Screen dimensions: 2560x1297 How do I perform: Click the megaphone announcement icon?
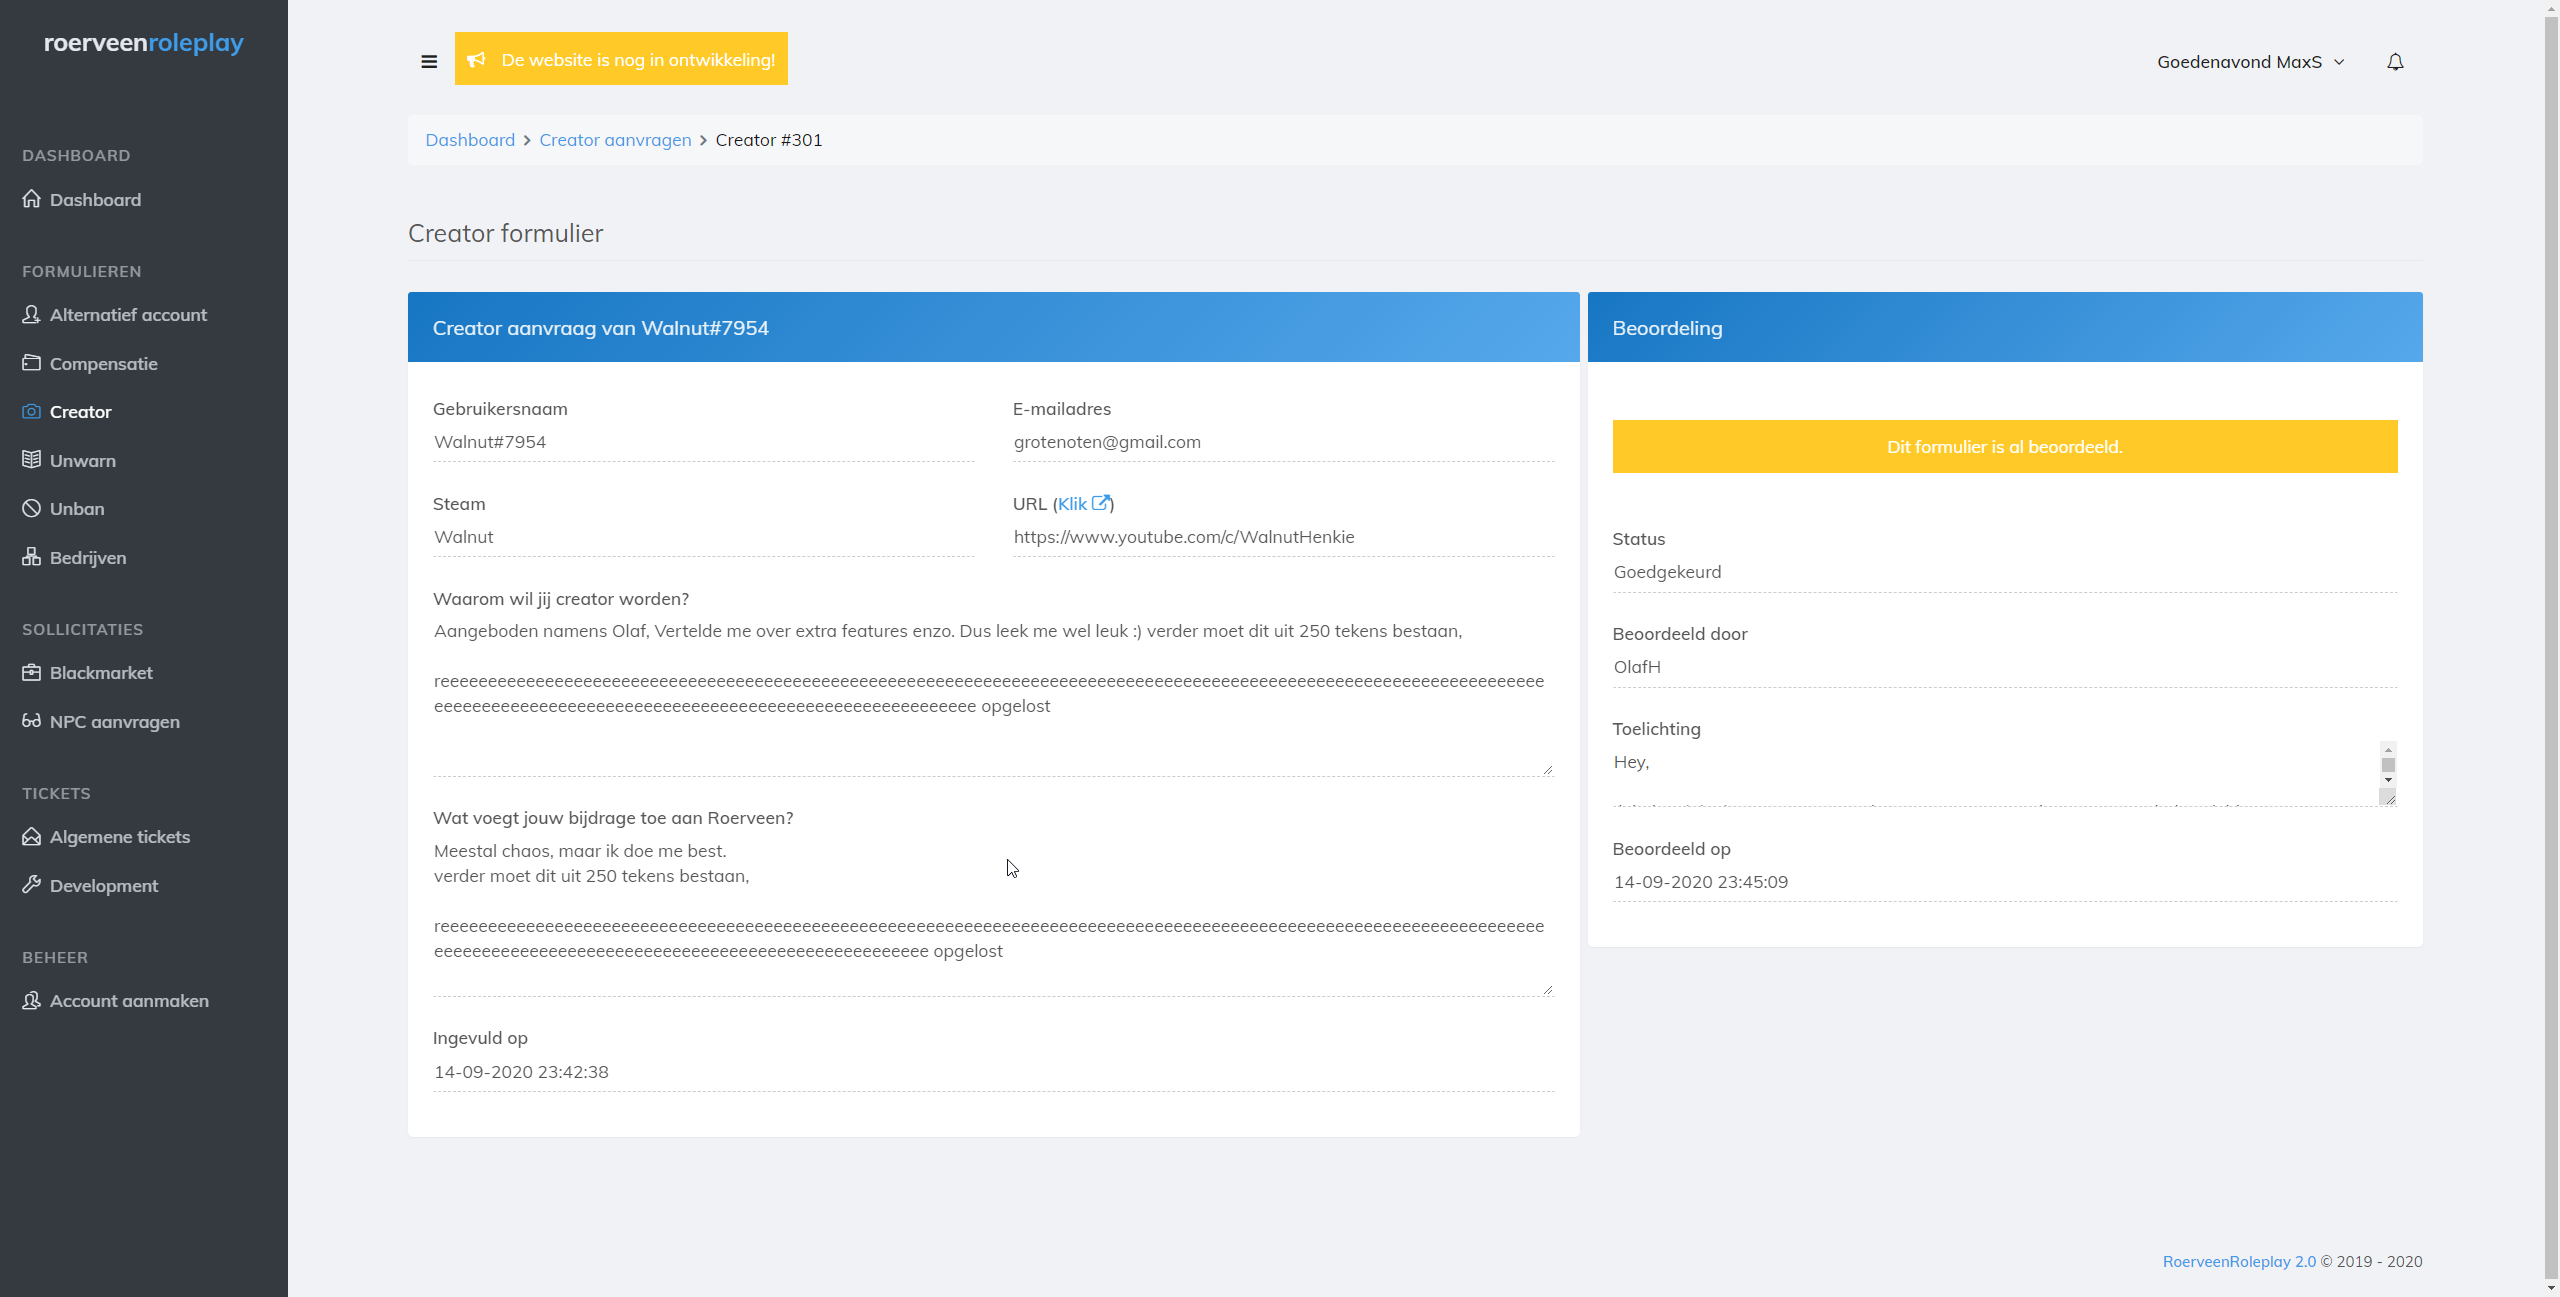click(477, 60)
